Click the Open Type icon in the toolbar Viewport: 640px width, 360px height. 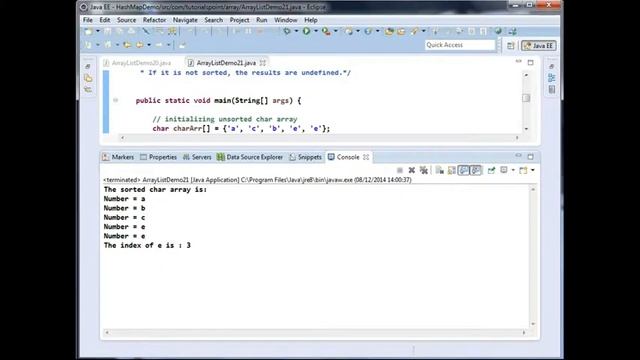point(389,31)
